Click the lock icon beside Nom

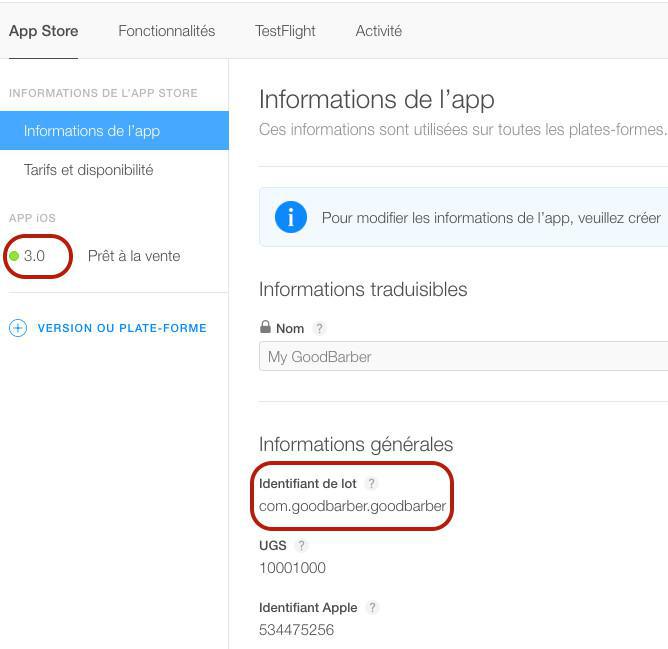point(265,327)
